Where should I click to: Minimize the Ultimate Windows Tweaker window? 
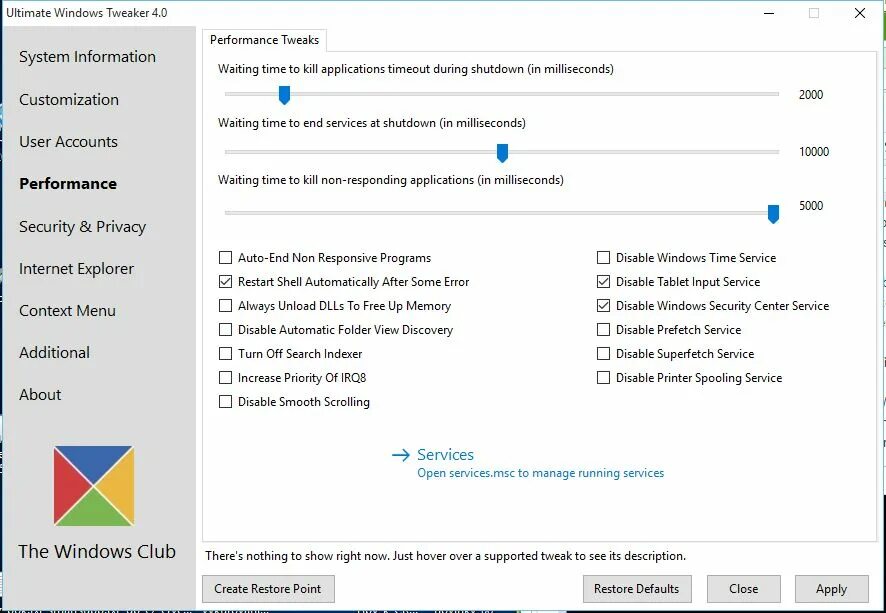point(769,13)
